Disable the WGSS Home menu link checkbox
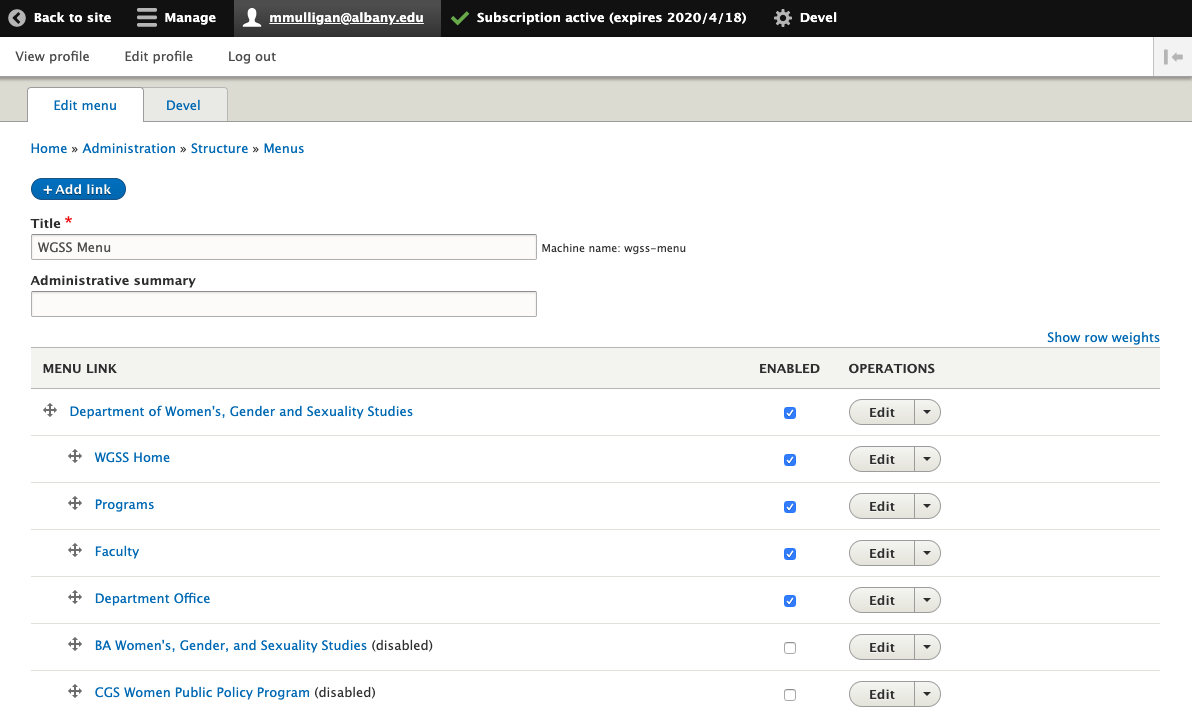This screenshot has width=1192, height=717. [x=790, y=460]
